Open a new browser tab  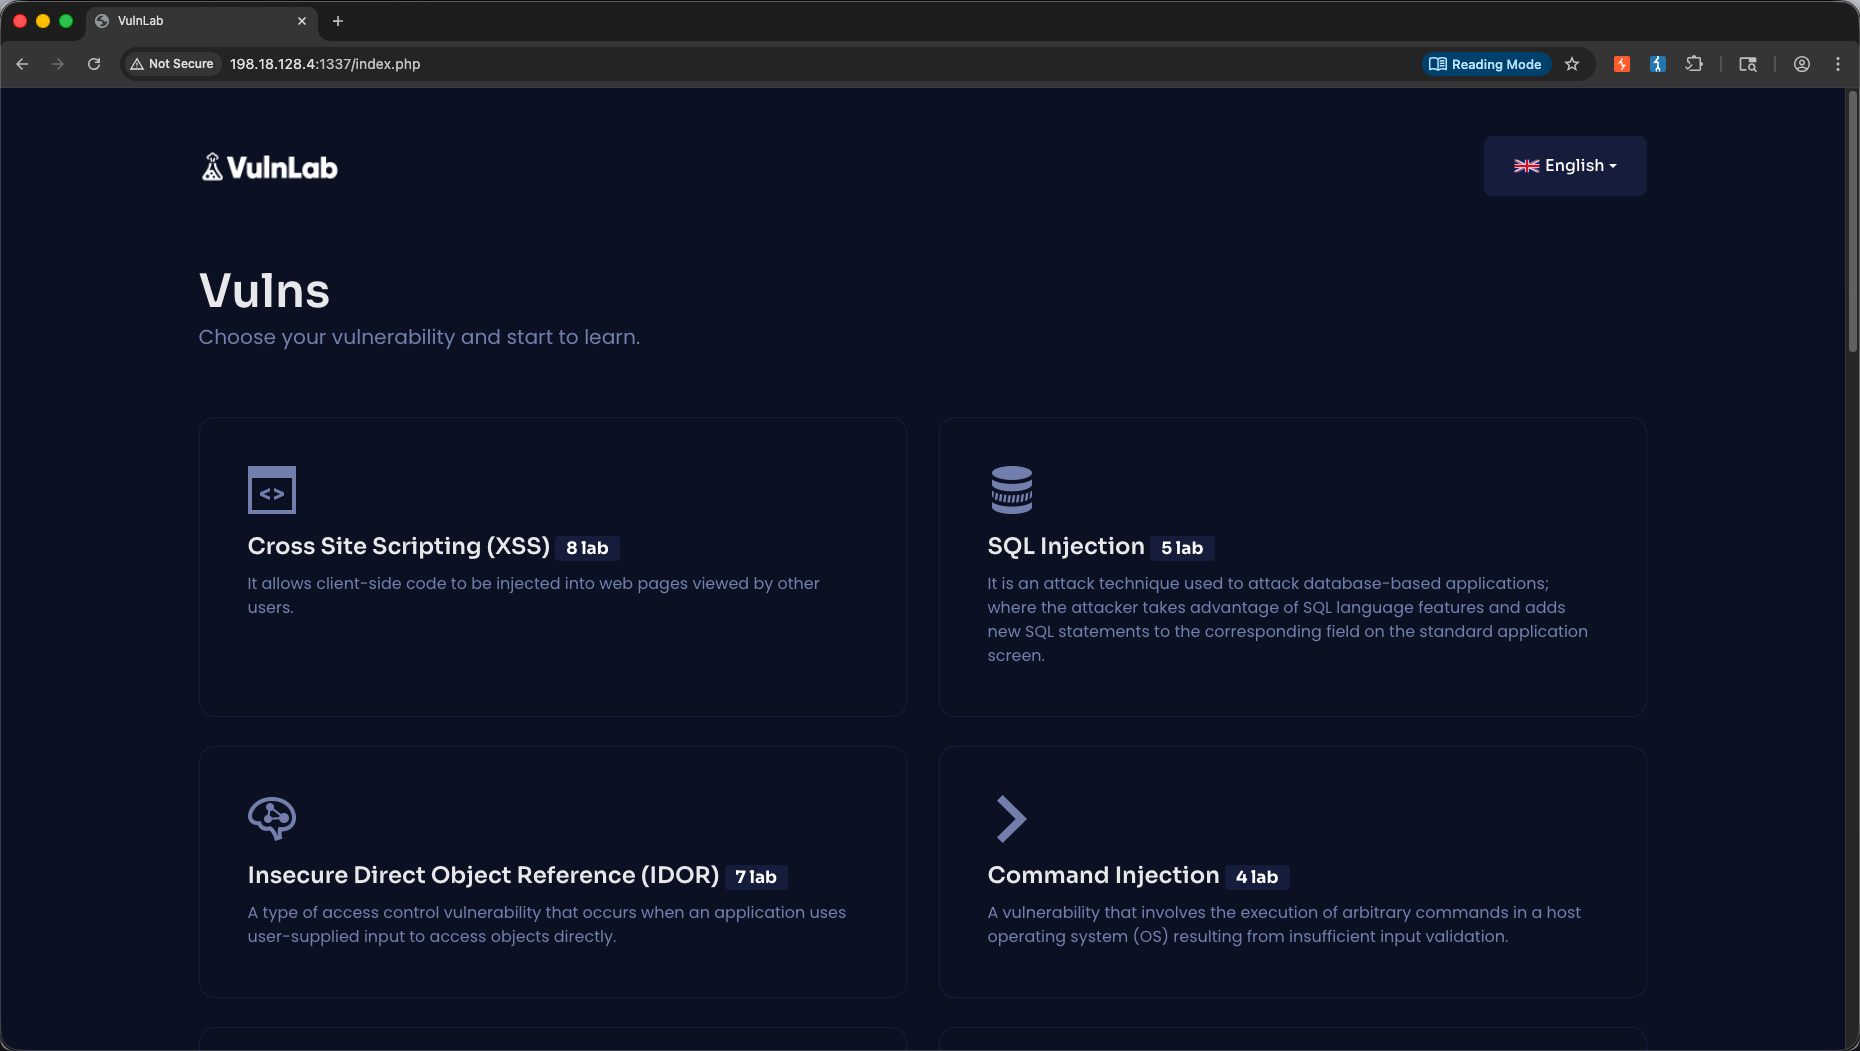click(338, 21)
